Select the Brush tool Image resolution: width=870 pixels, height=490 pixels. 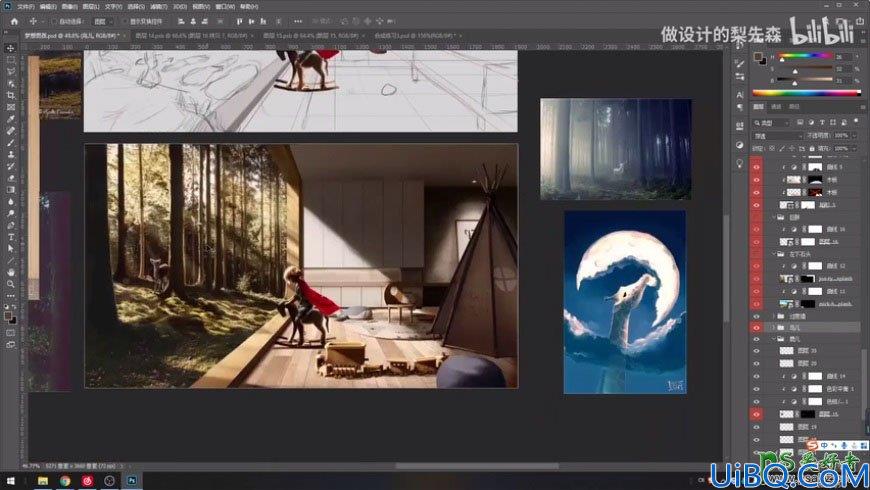pyautogui.click(x=11, y=143)
